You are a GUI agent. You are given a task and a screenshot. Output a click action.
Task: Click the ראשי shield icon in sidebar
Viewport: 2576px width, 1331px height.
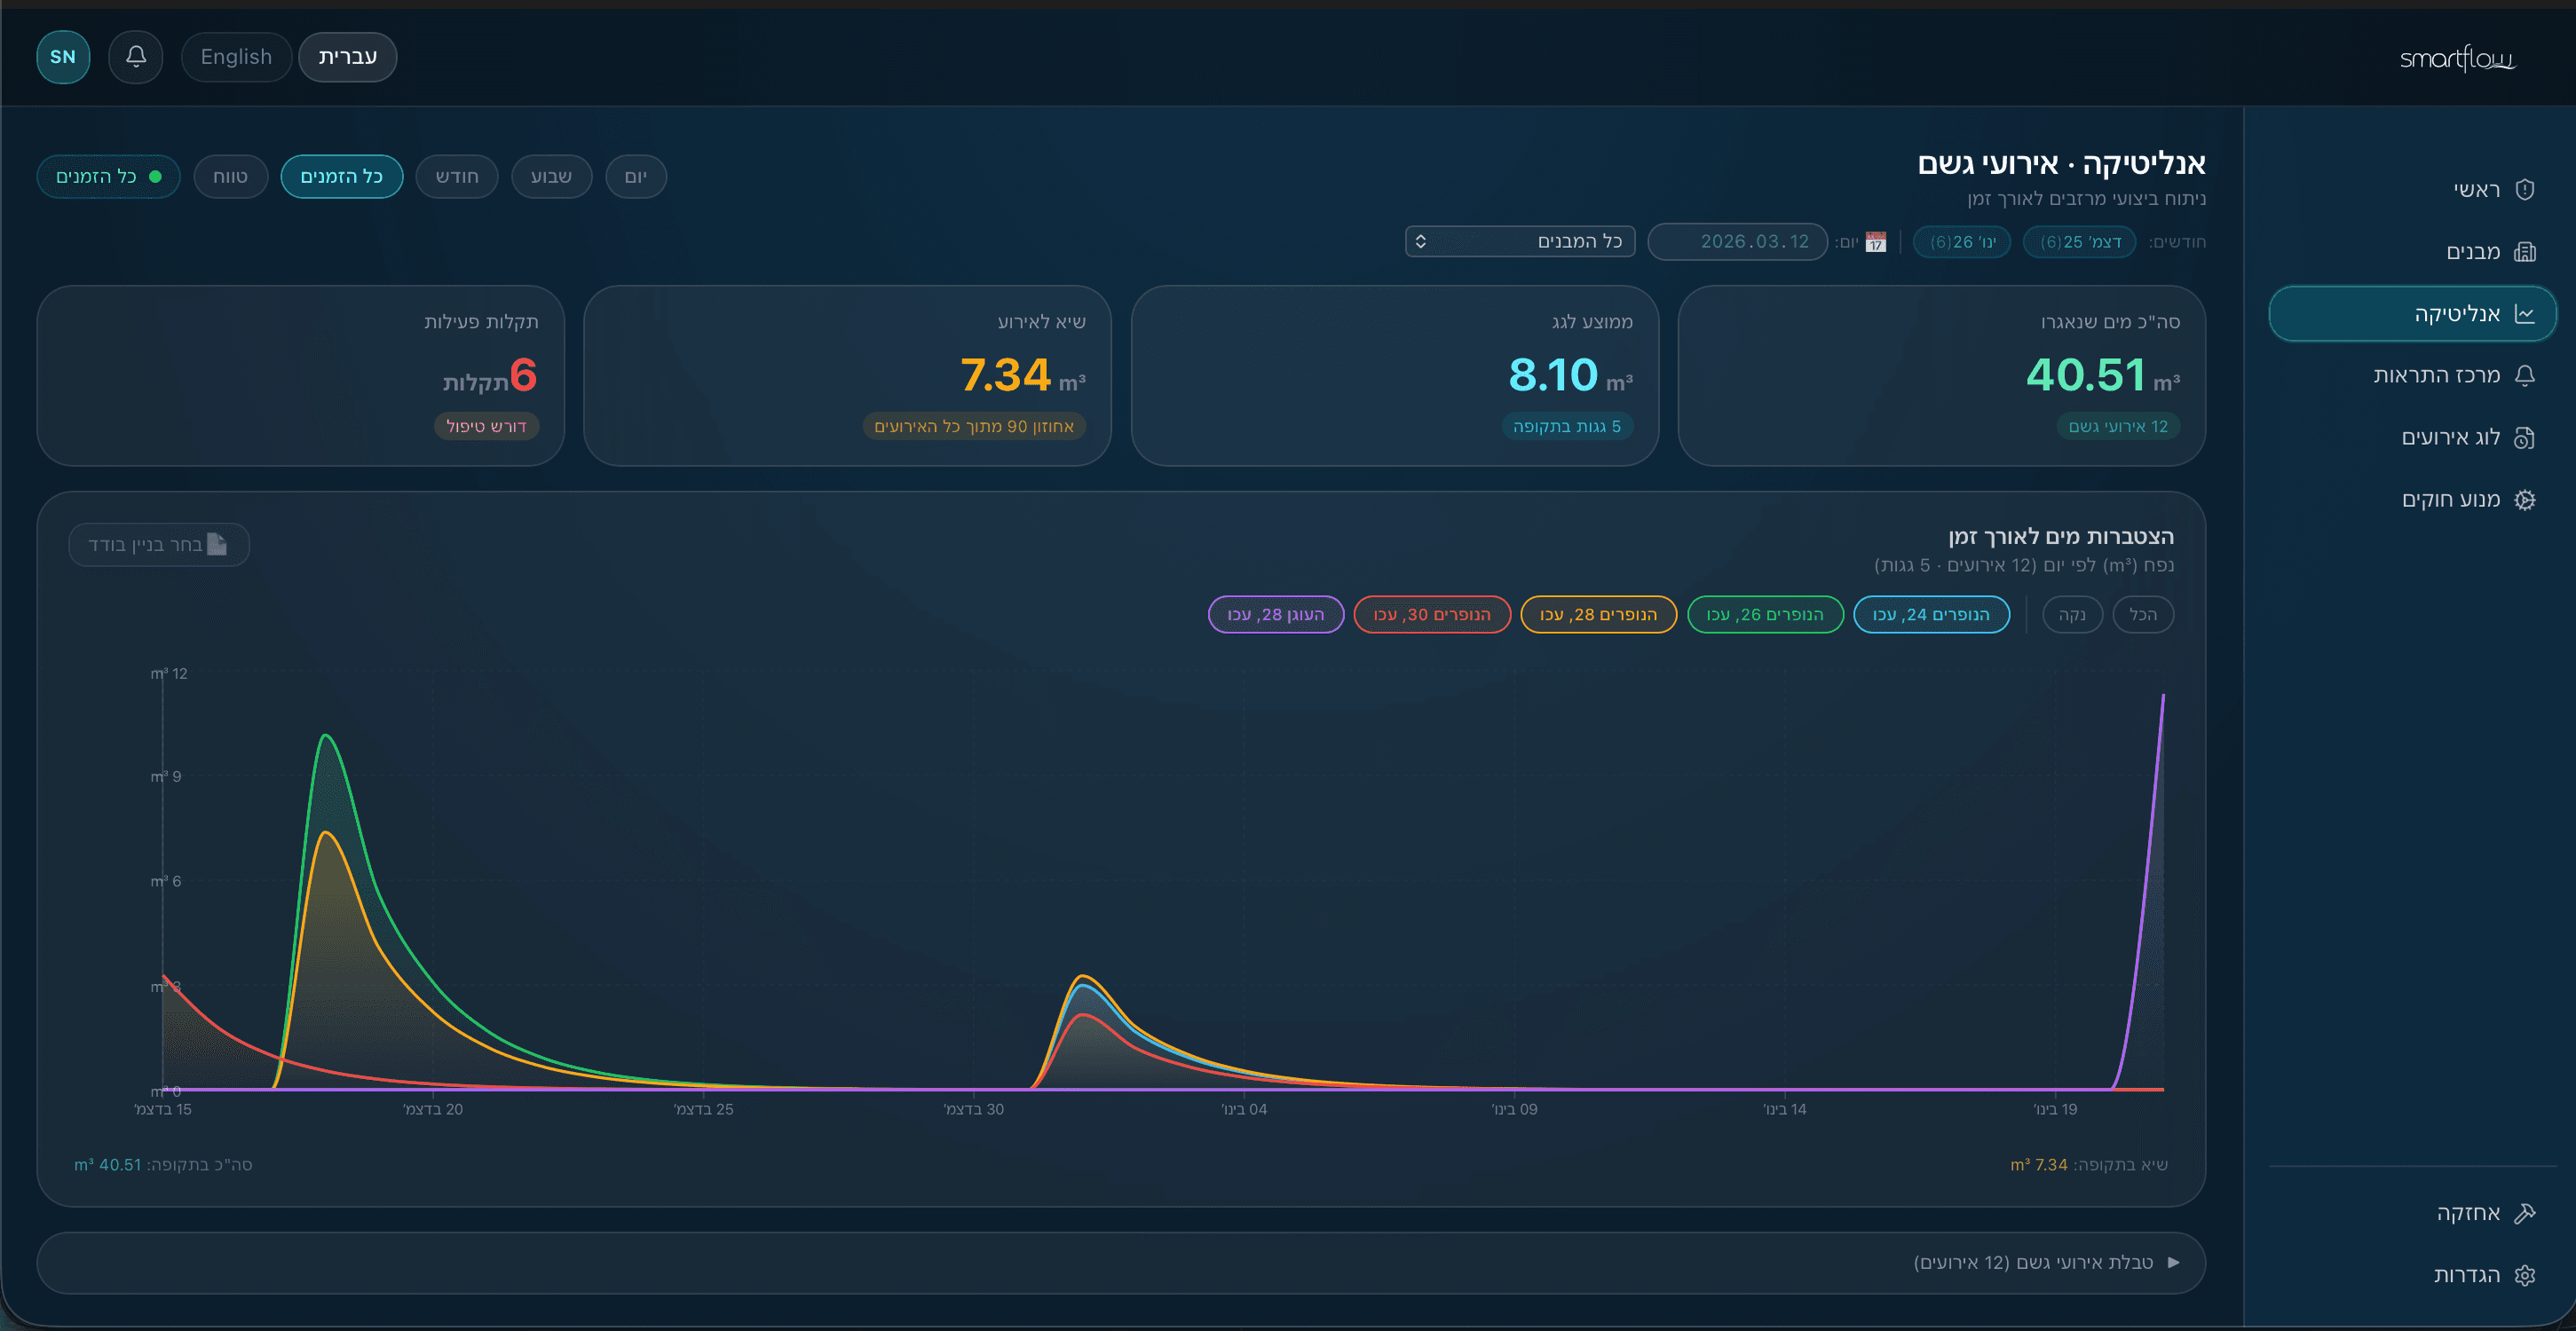tap(2527, 189)
